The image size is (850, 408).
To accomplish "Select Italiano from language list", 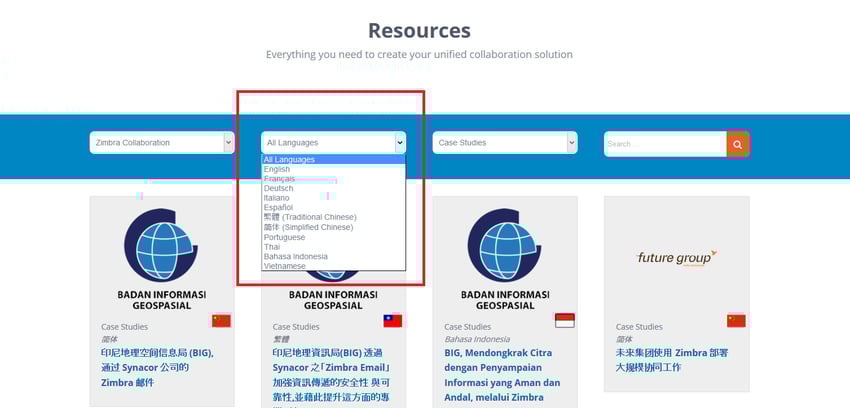I will [333, 198].
